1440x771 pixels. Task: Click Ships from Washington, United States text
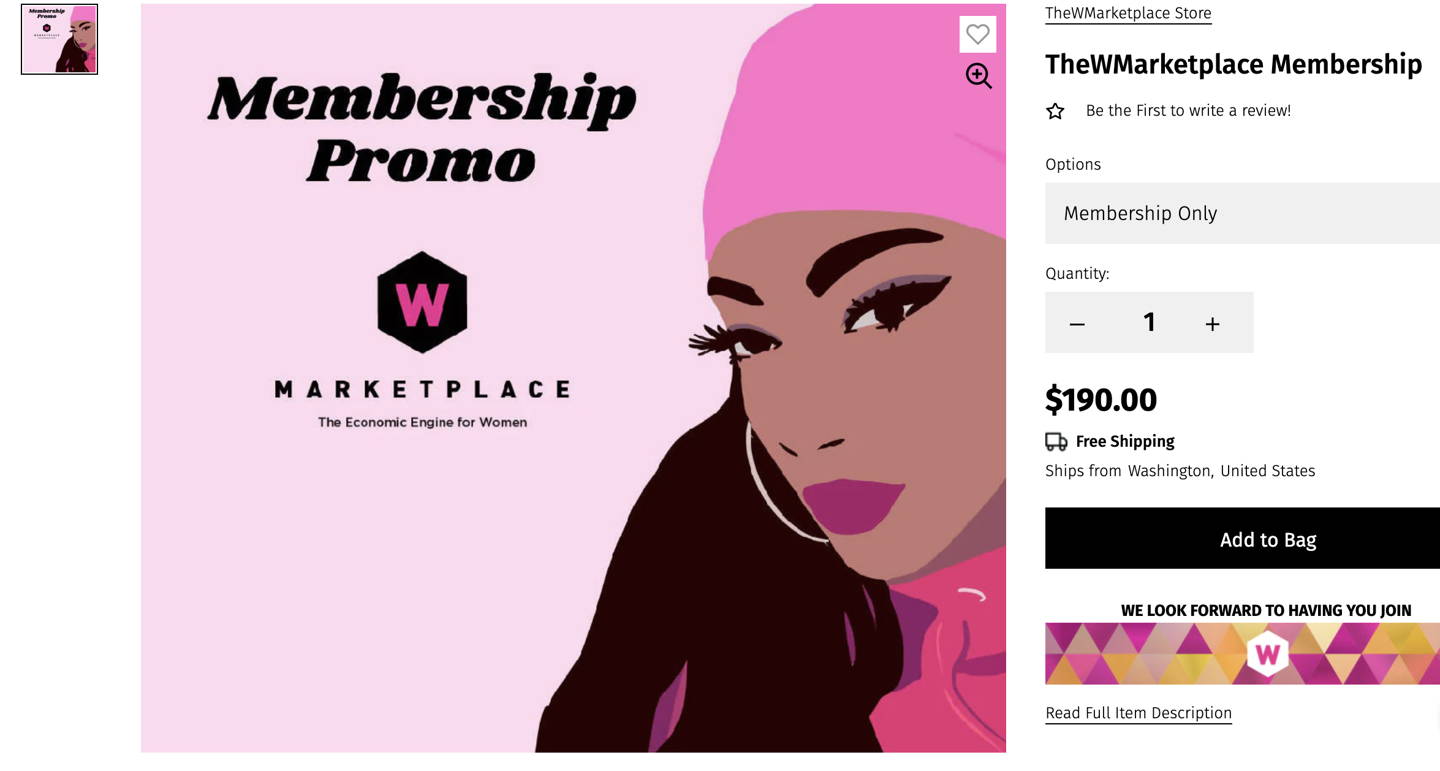1180,471
